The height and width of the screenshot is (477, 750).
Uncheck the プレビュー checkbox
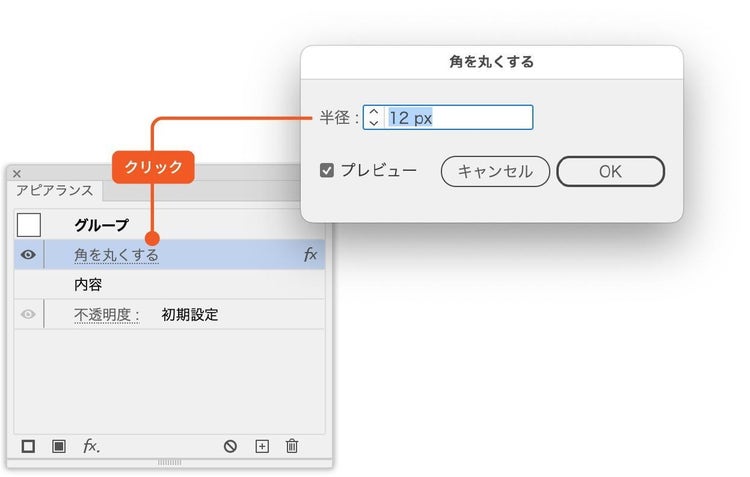327,170
